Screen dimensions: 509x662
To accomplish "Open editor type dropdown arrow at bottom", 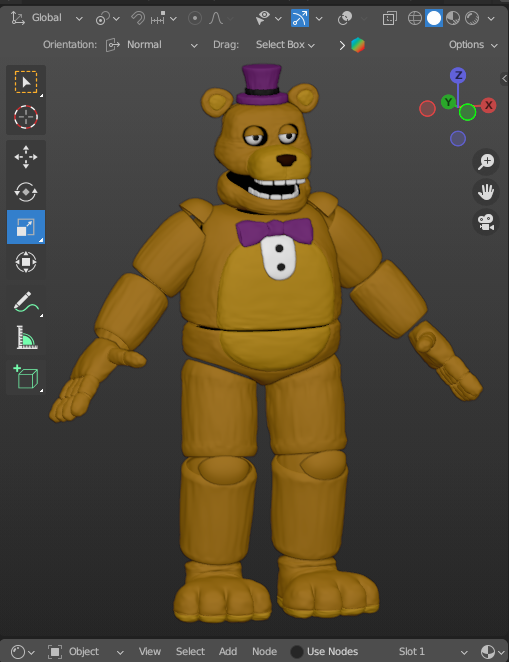I will tap(31, 653).
